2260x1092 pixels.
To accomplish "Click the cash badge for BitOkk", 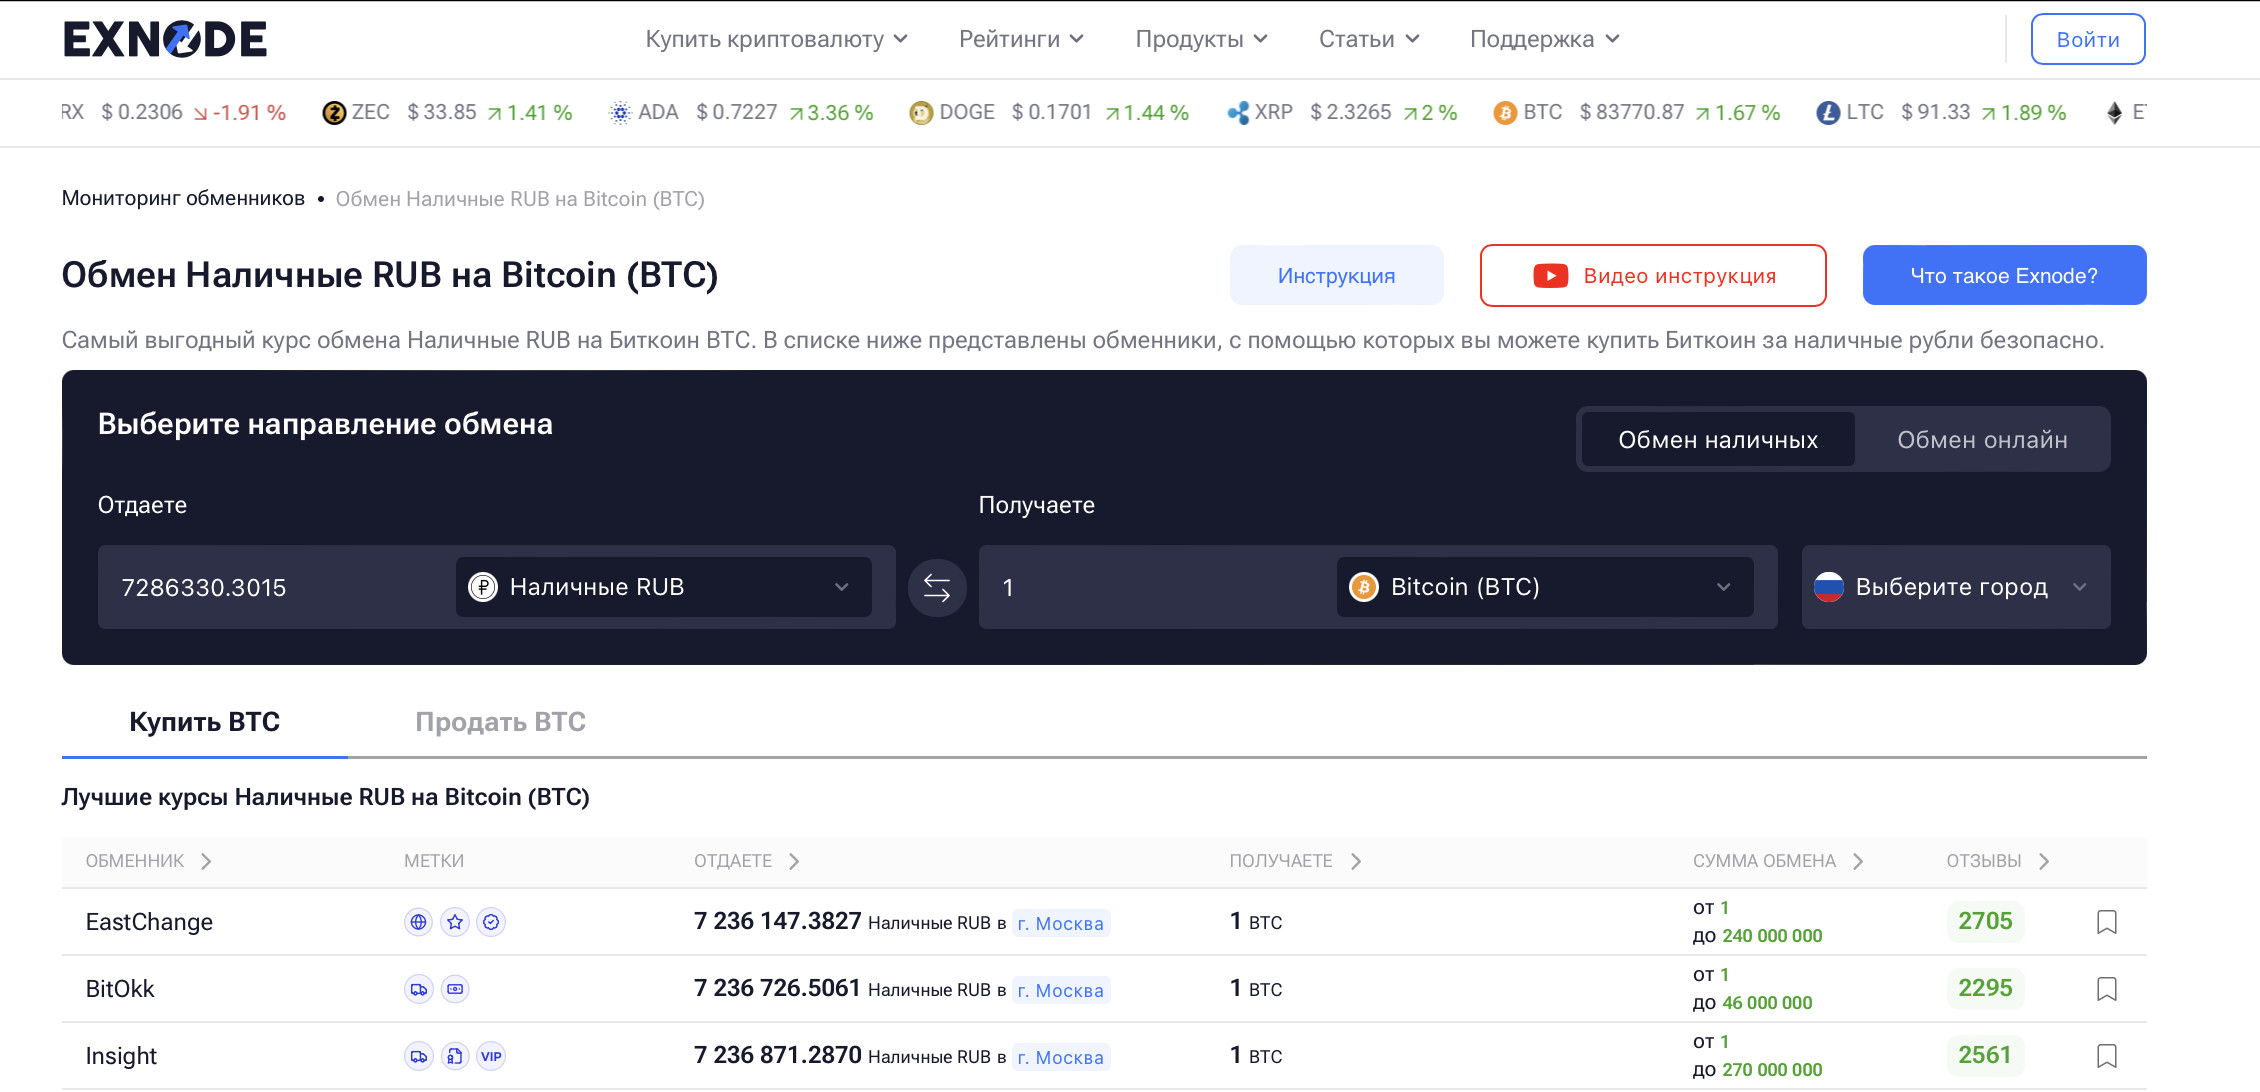I will 455,989.
